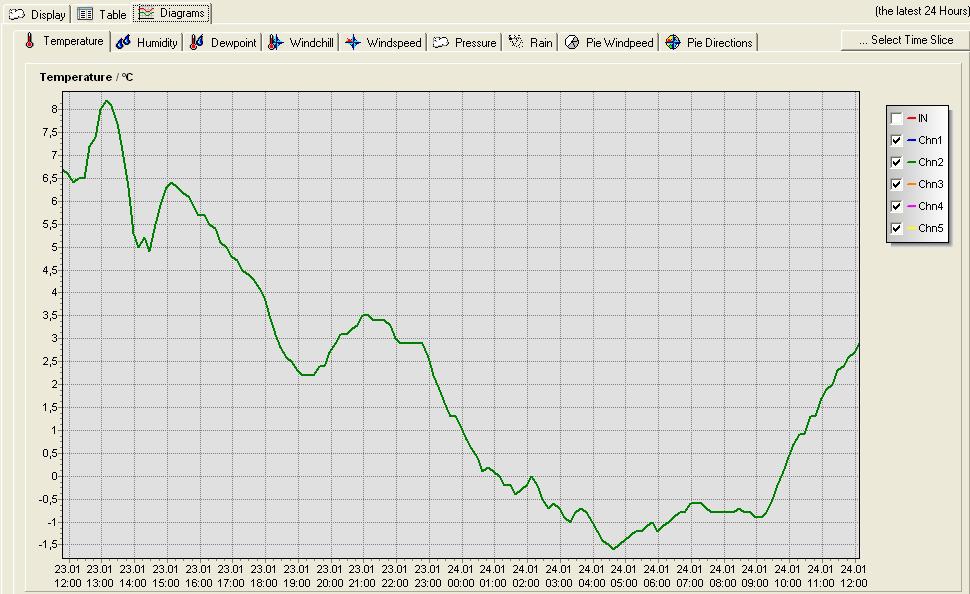Click the green Chn2 legend color line
The width and height of the screenshot is (970, 594).
coord(911,162)
